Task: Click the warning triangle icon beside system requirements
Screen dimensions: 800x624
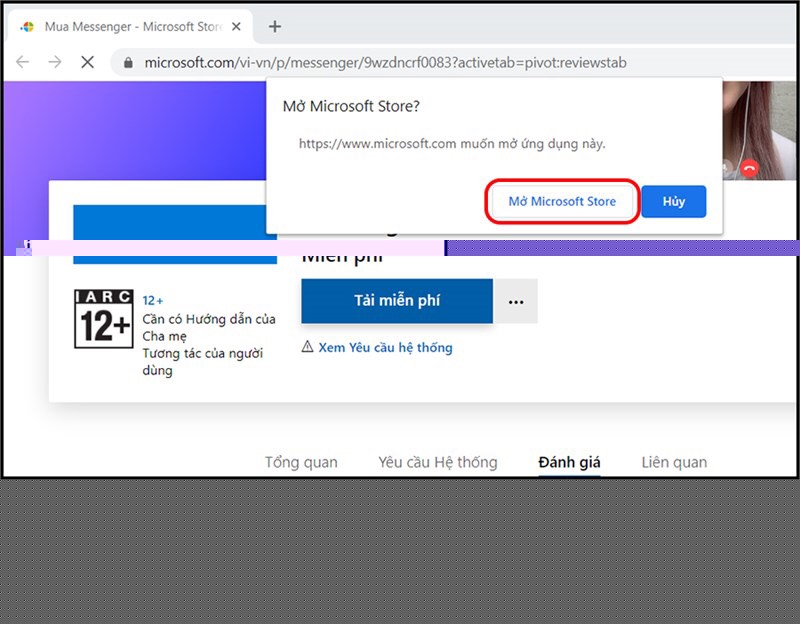Action: 307,347
